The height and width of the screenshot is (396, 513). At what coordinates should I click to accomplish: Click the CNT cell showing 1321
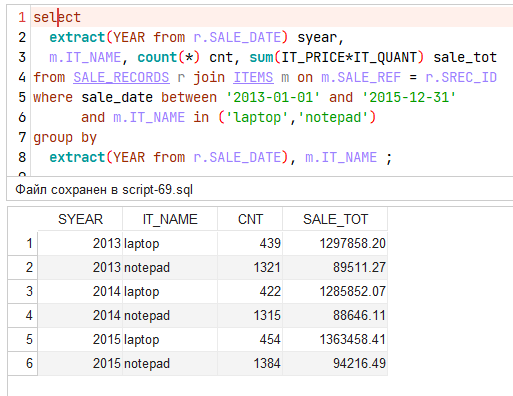(x=250, y=267)
